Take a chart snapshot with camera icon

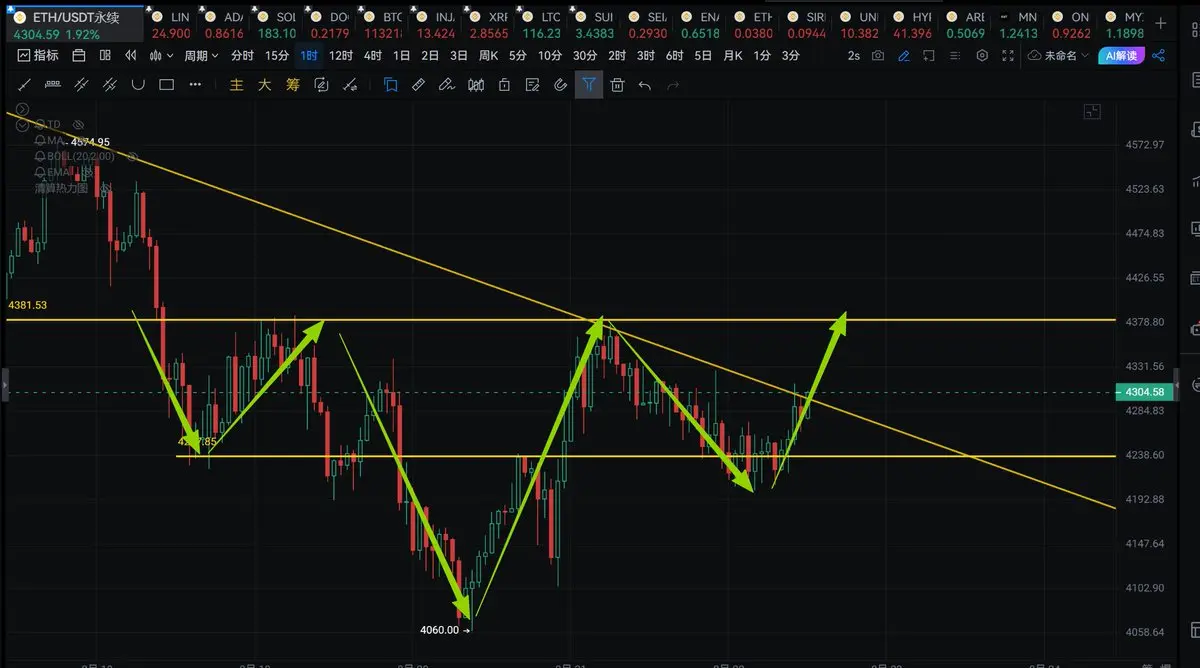(x=878, y=56)
